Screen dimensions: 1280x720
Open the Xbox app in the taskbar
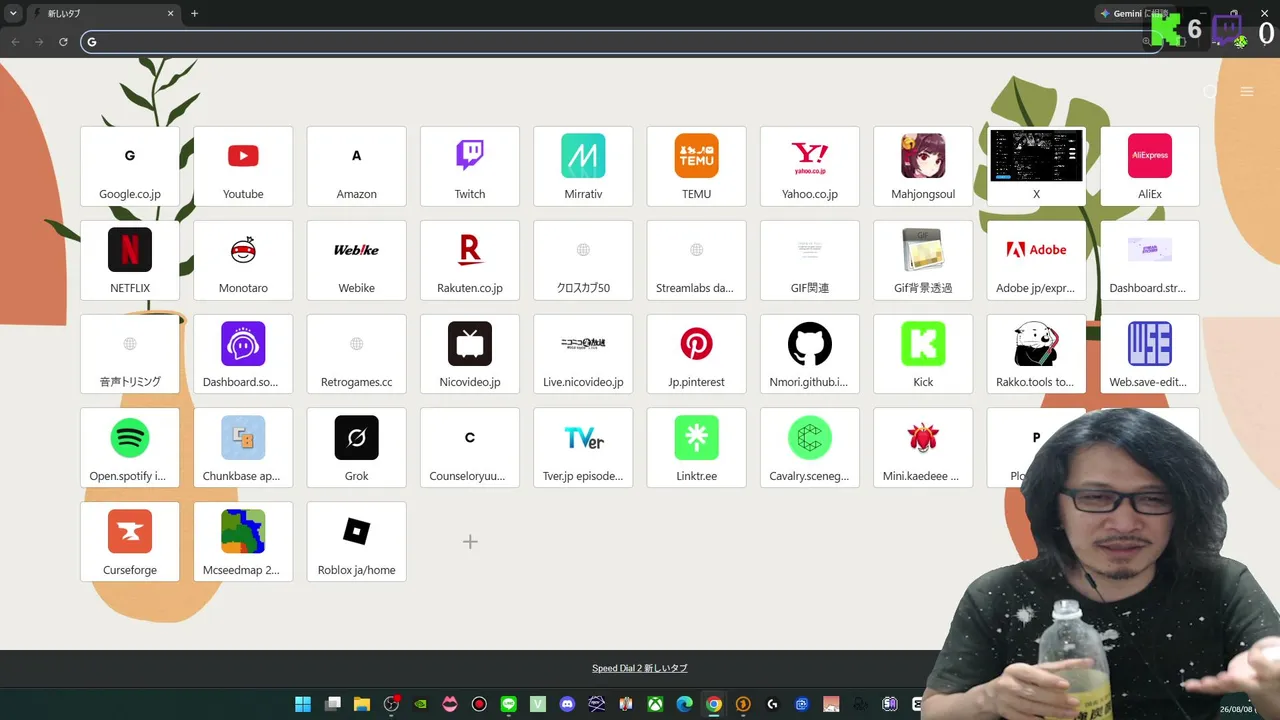655,704
